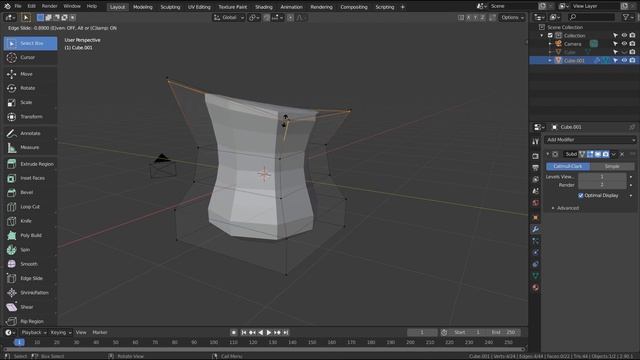Open the Material properties tab icon
The height and width of the screenshot is (360, 640).
(x=536, y=288)
